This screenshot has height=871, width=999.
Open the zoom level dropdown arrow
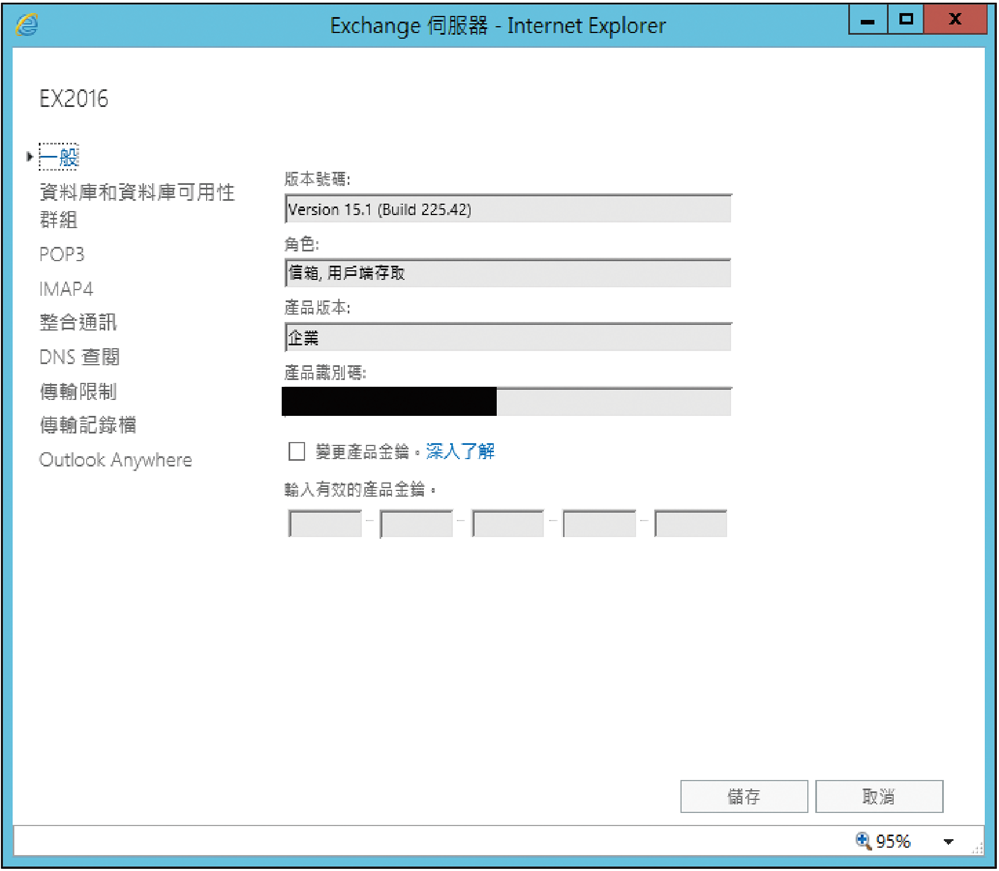(x=949, y=842)
